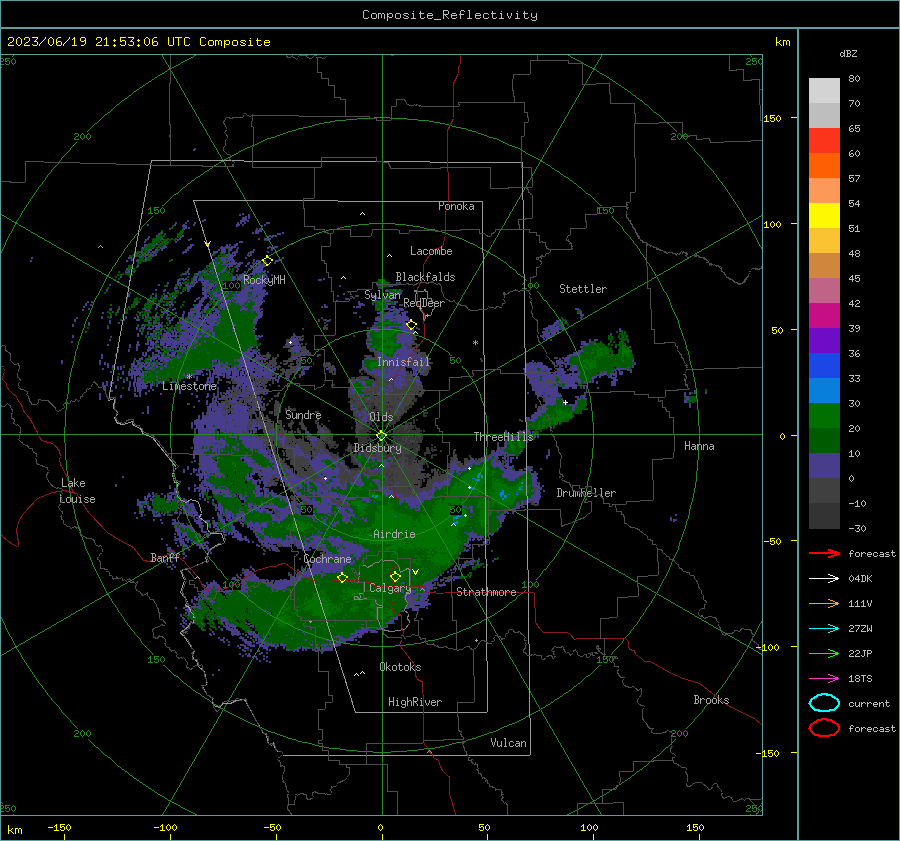
Task: Select the cyan 27ZW arrow in the legend
Action: [824, 629]
